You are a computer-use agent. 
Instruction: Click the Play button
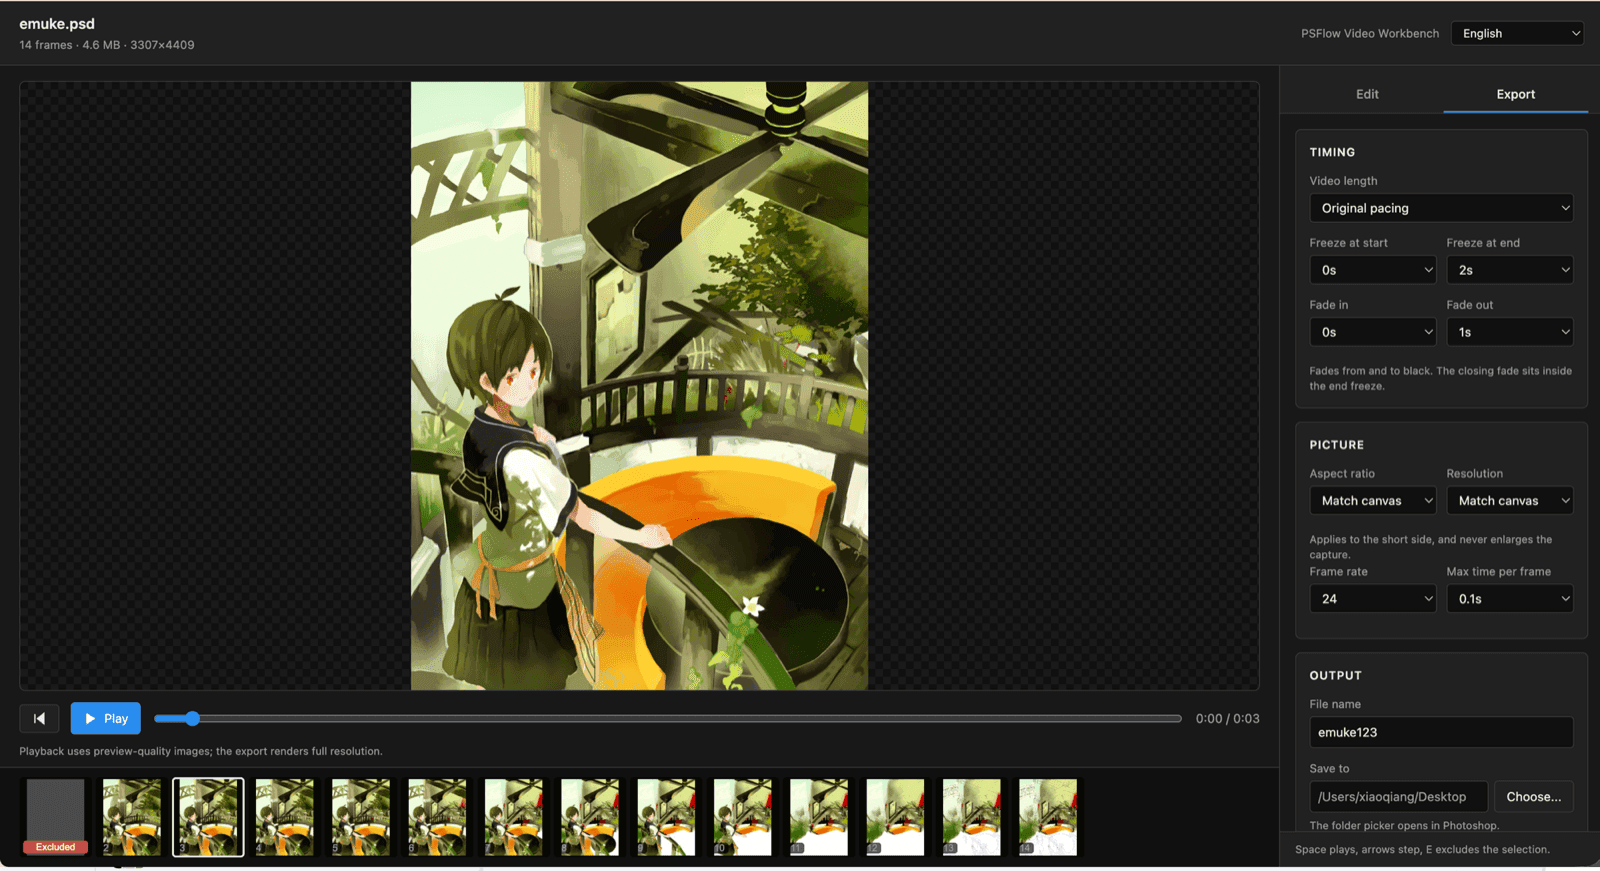click(x=106, y=718)
